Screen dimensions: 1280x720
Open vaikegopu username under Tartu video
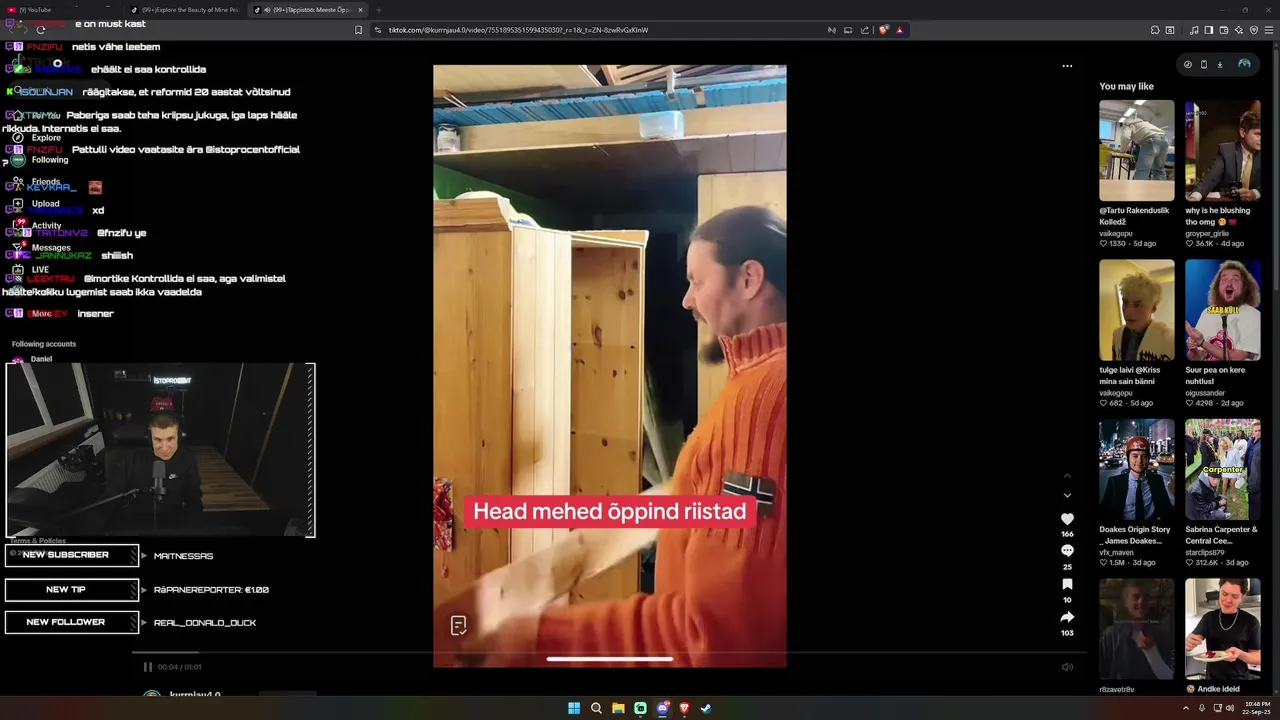point(1117,233)
